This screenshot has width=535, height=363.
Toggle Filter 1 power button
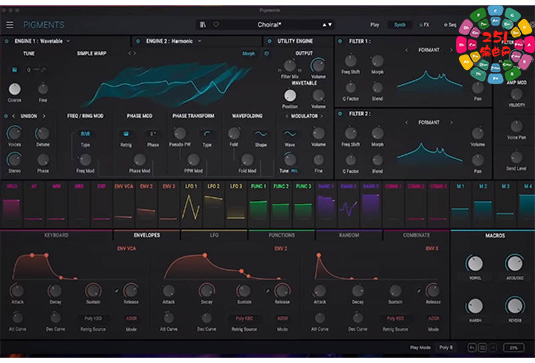pos(340,41)
